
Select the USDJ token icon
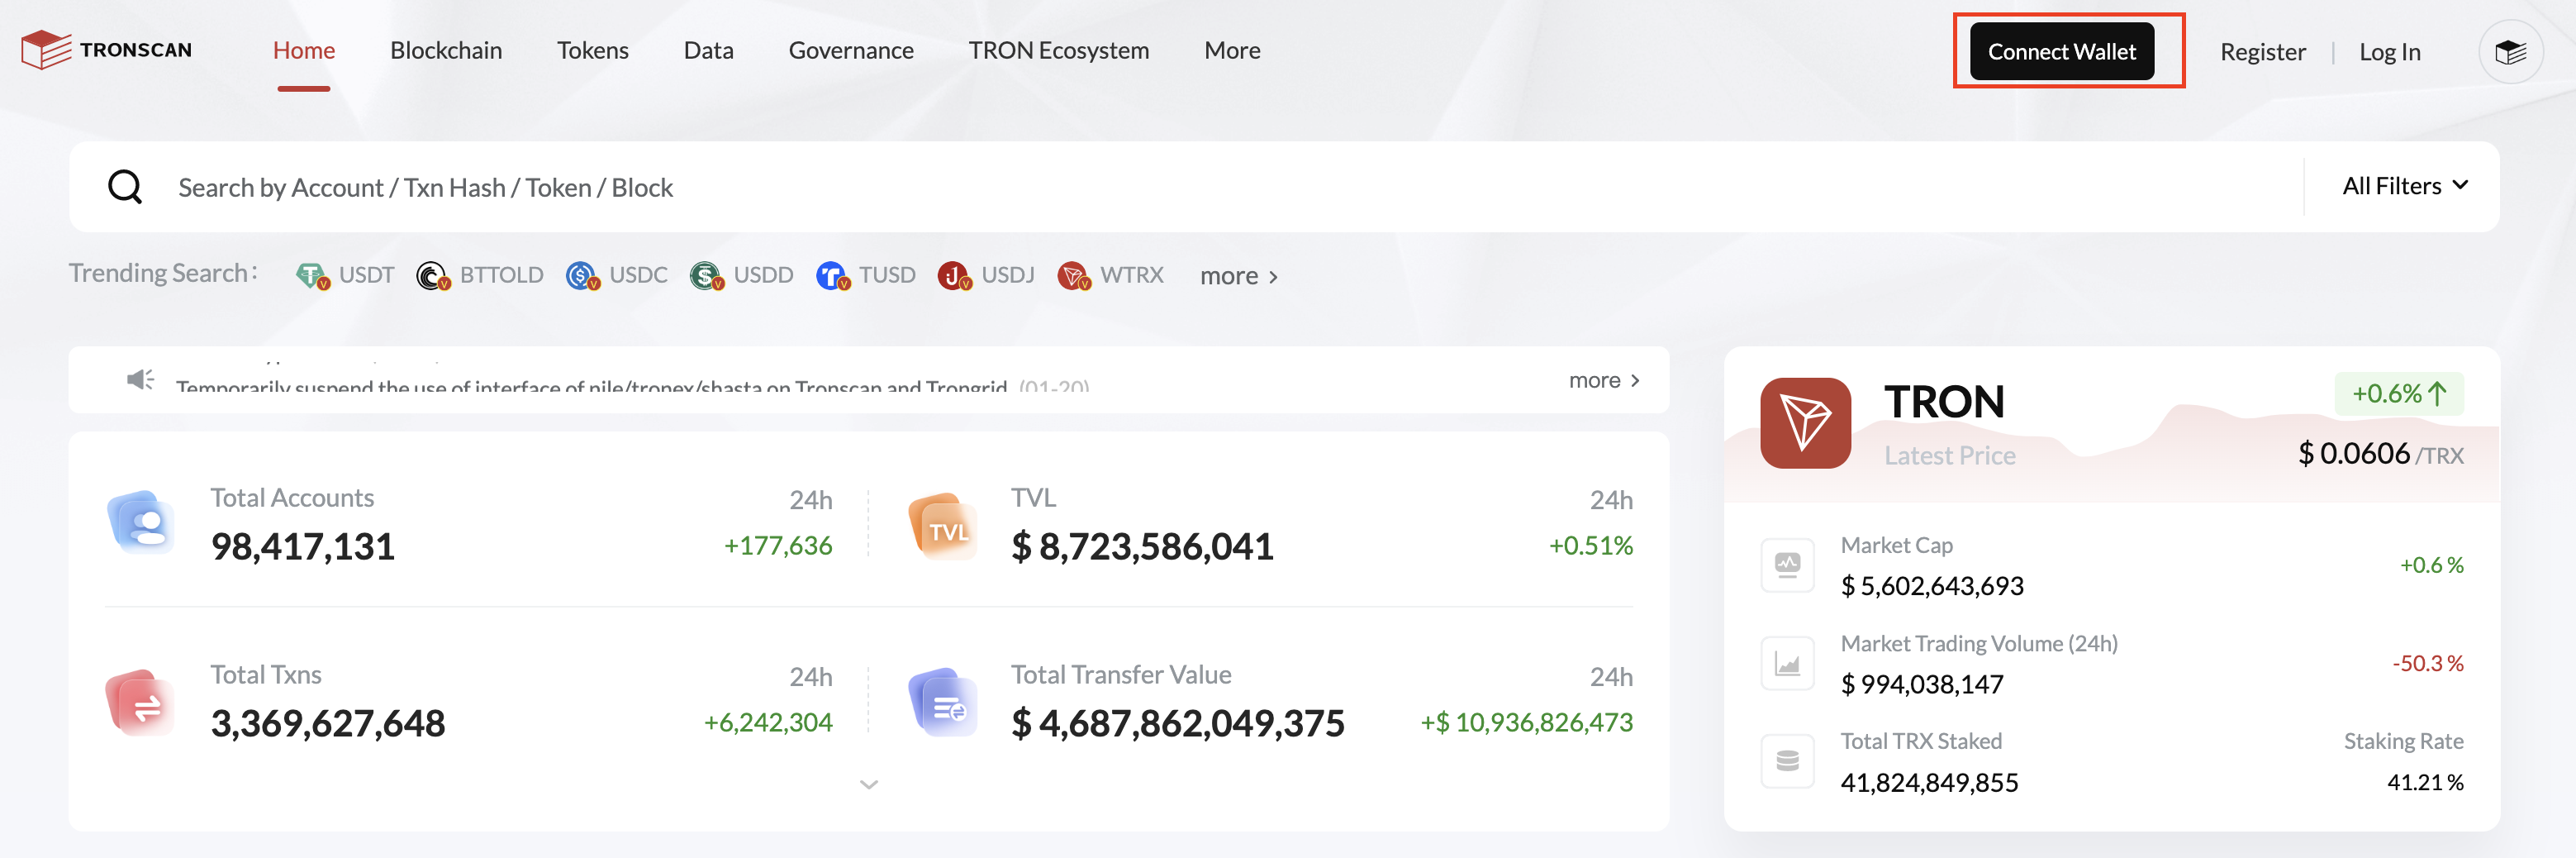pyautogui.click(x=954, y=275)
